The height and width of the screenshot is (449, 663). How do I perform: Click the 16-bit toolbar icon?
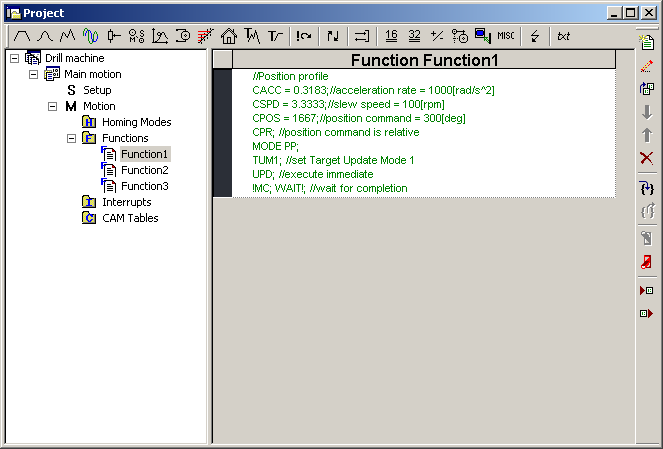391,36
